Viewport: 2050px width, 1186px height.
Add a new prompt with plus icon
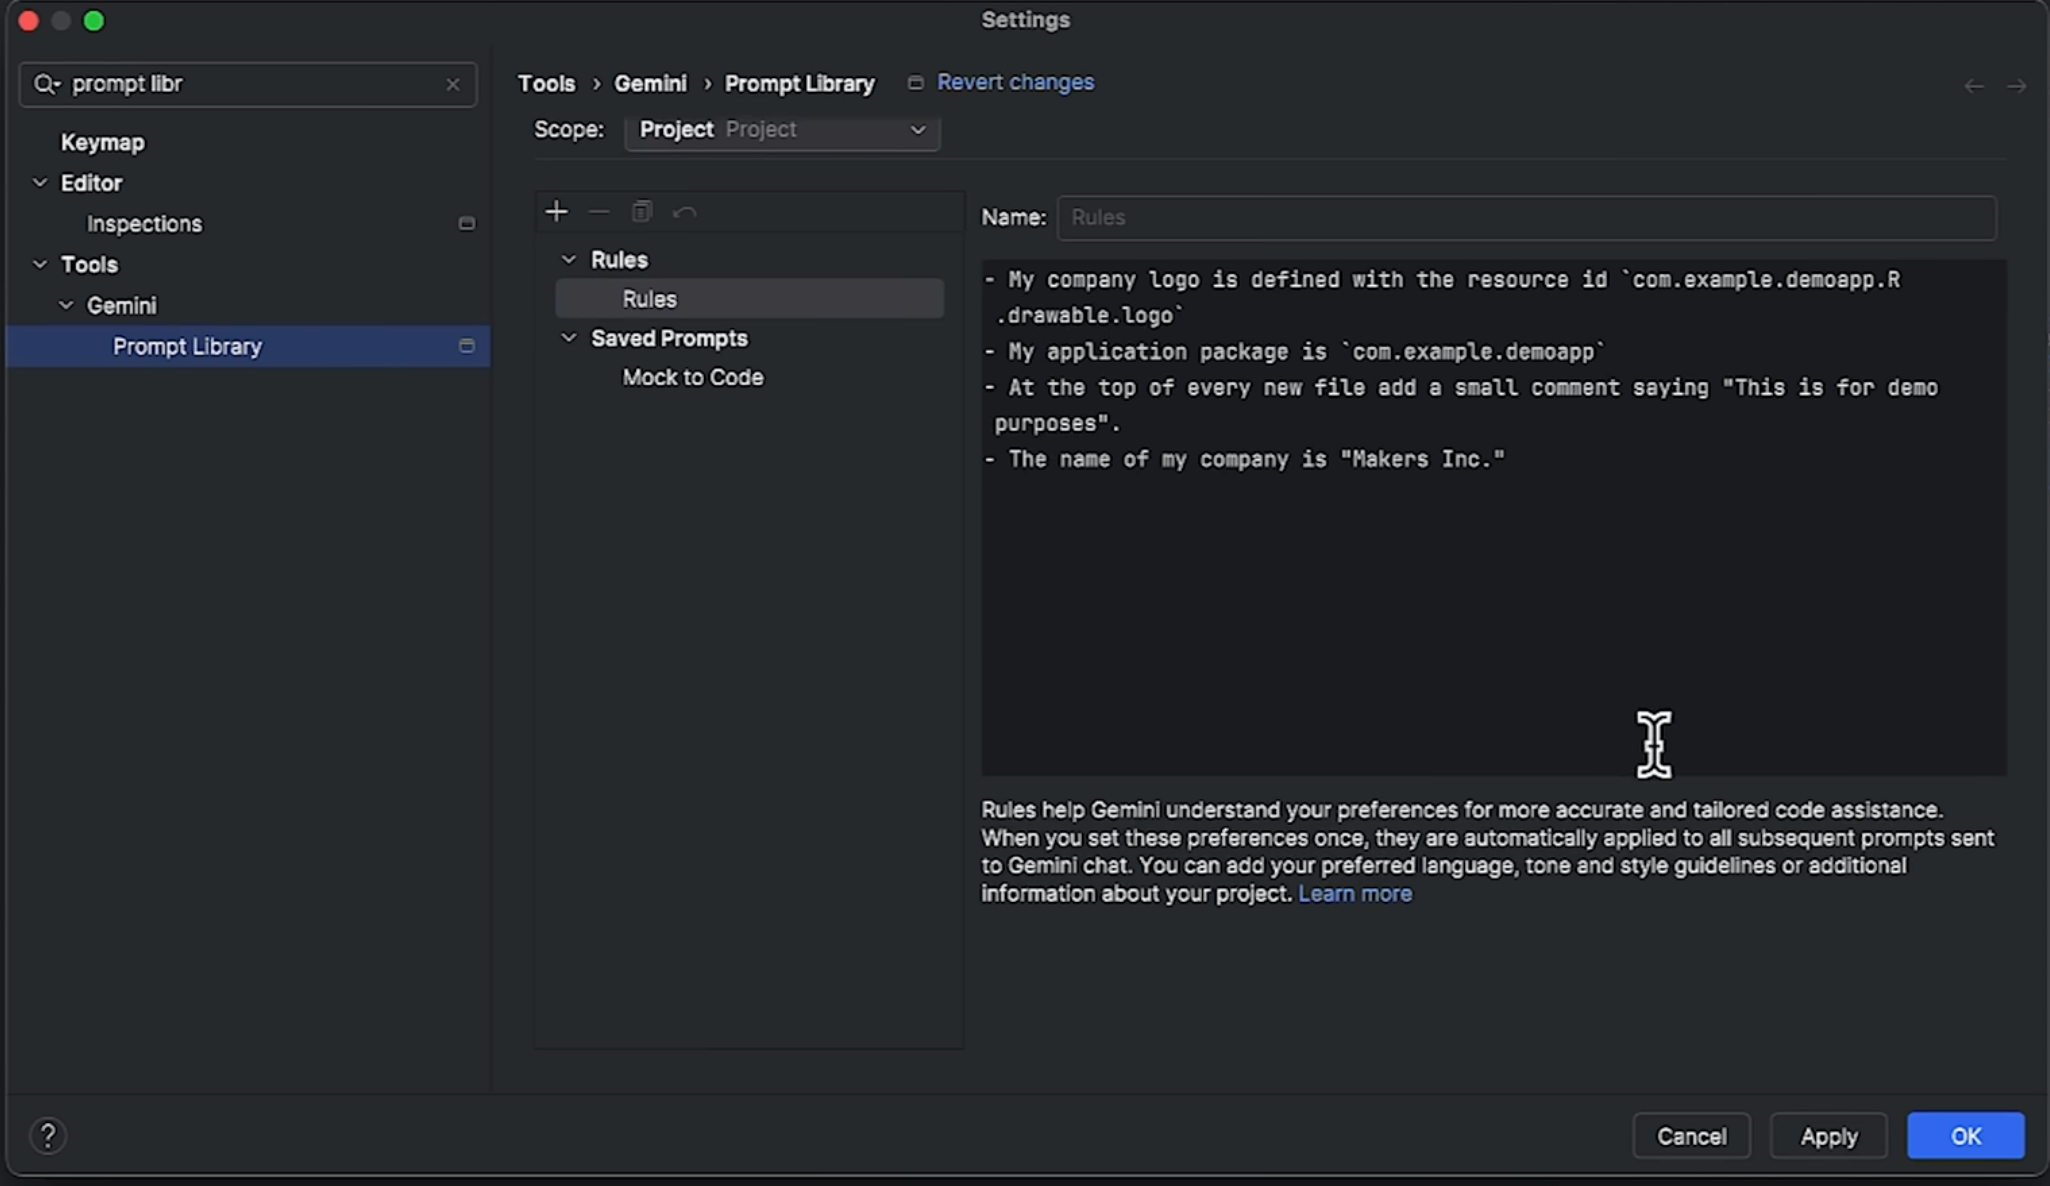556,211
